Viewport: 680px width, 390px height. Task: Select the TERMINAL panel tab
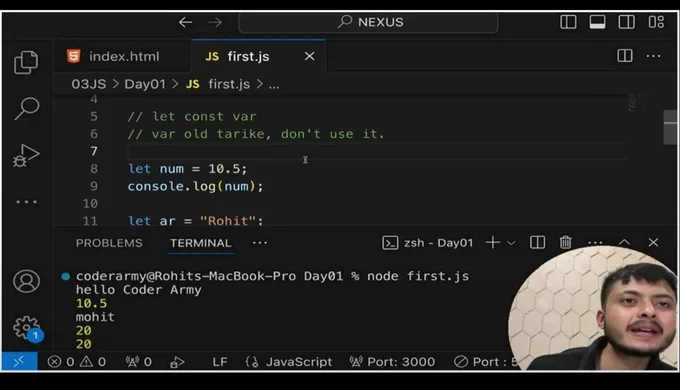(x=200, y=243)
